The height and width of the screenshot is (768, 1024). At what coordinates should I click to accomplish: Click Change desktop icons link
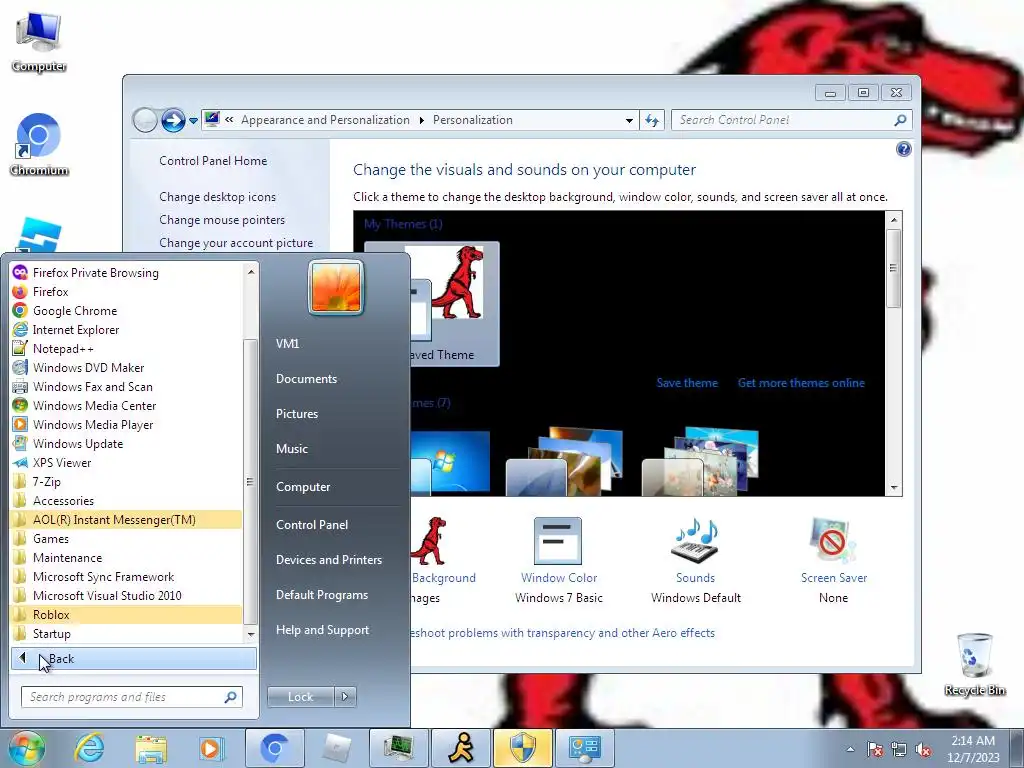[x=217, y=197]
